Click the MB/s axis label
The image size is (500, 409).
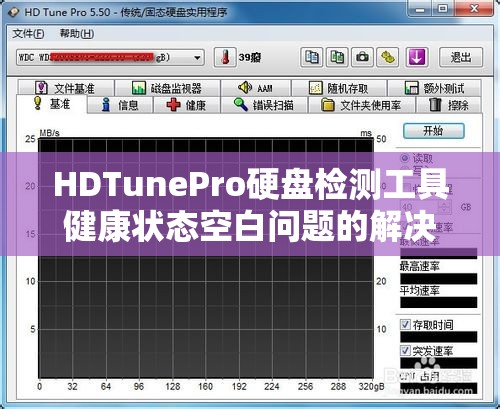tap(49, 133)
